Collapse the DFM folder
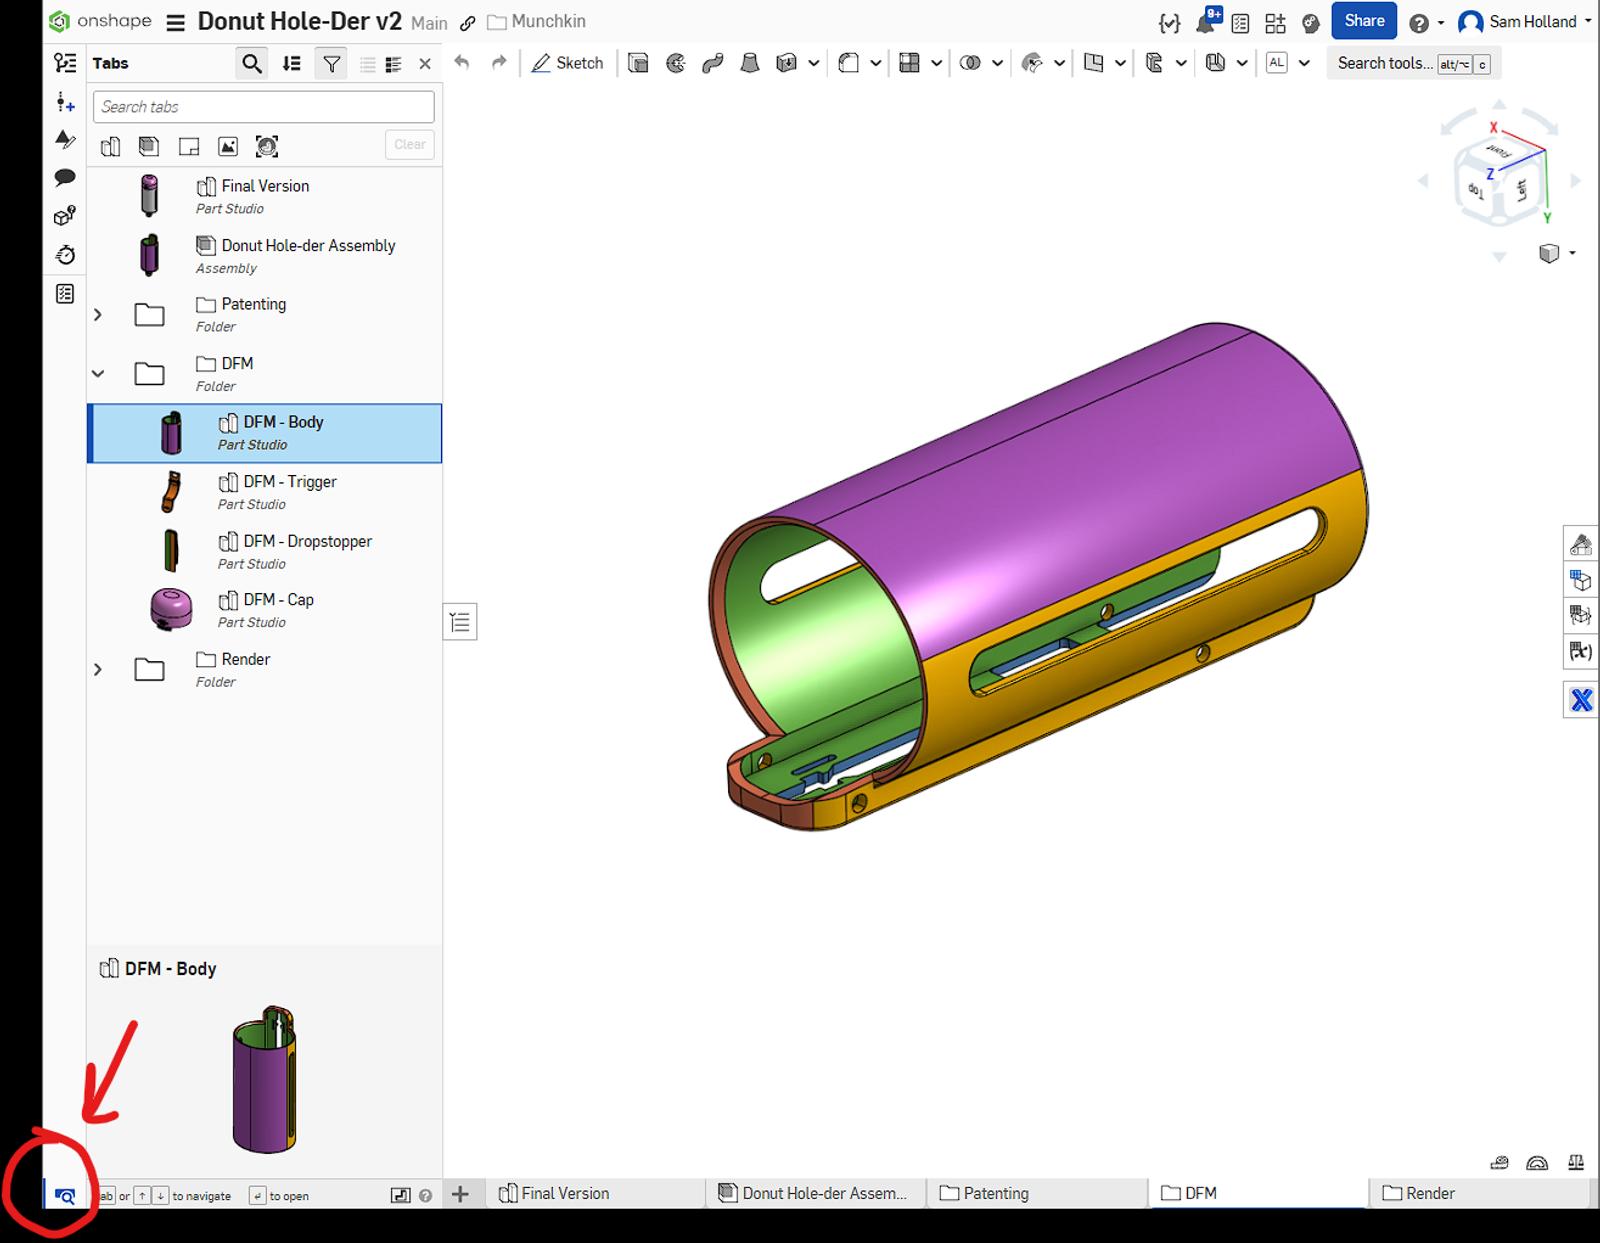The width and height of the screenshot is (1600, 1243). [98, 373]
